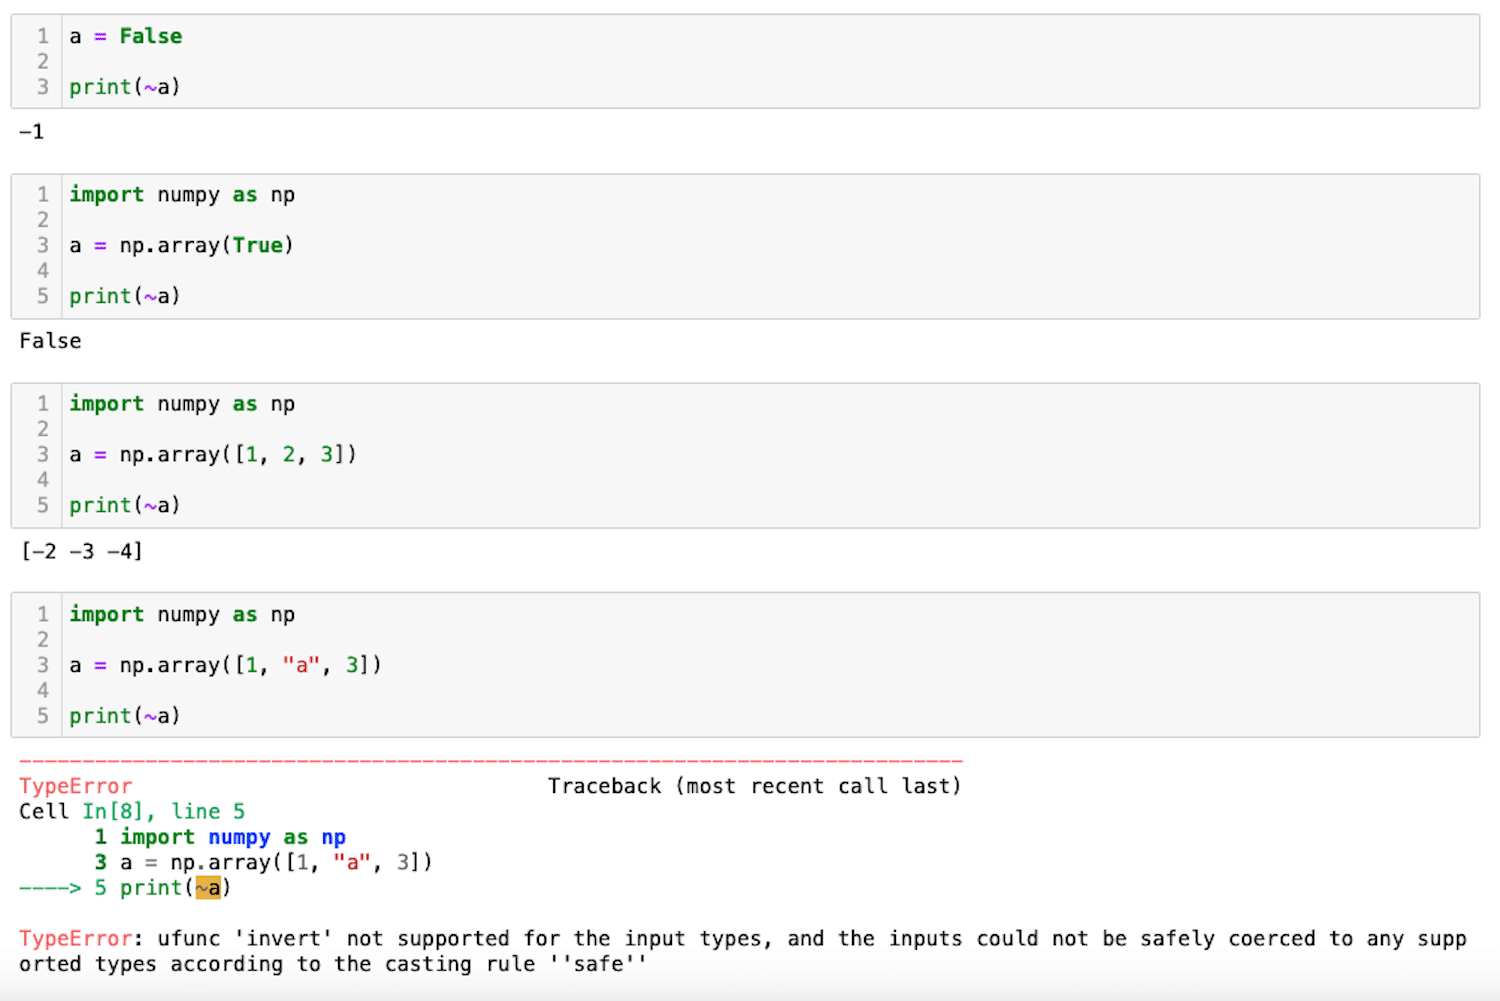The image size is (1500, 1001).
Task: Click the red 'TypeError' traceback heading
Action: point(75,786)
